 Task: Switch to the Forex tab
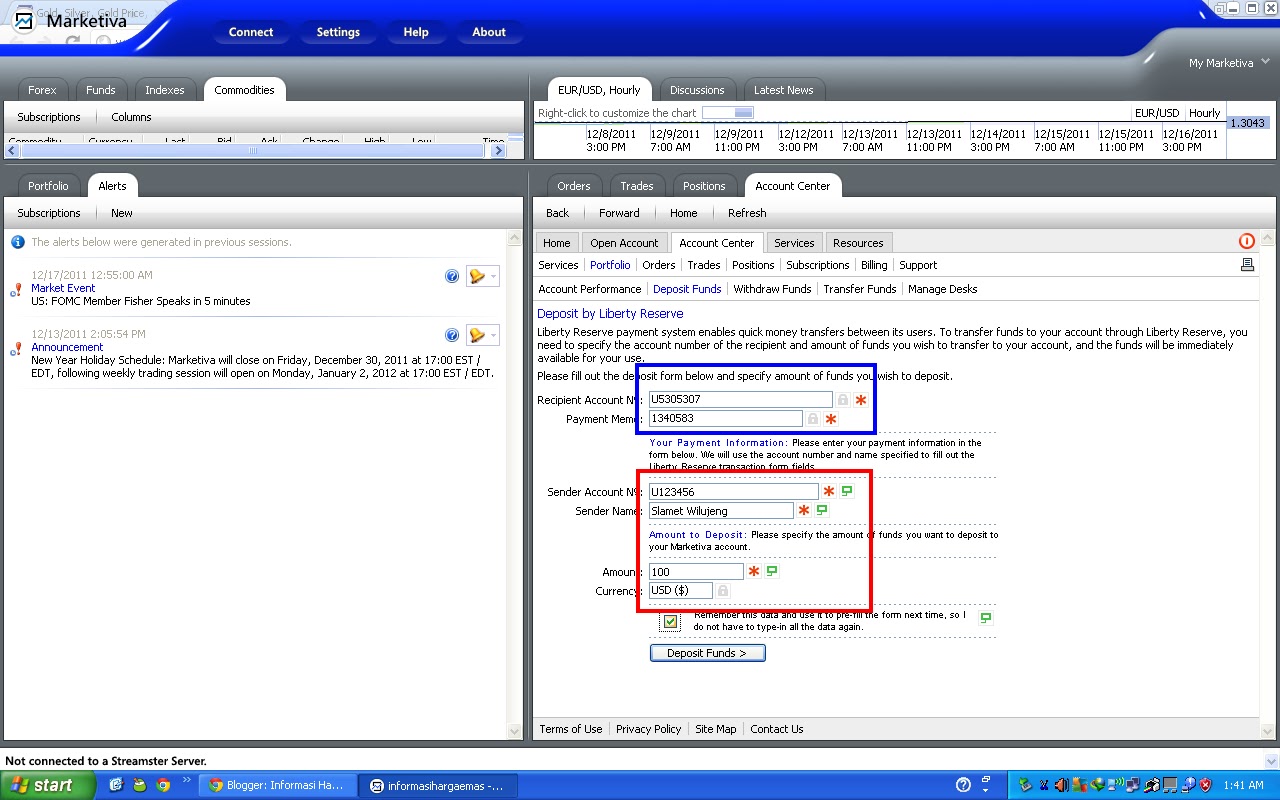click(x=42, y=90)
